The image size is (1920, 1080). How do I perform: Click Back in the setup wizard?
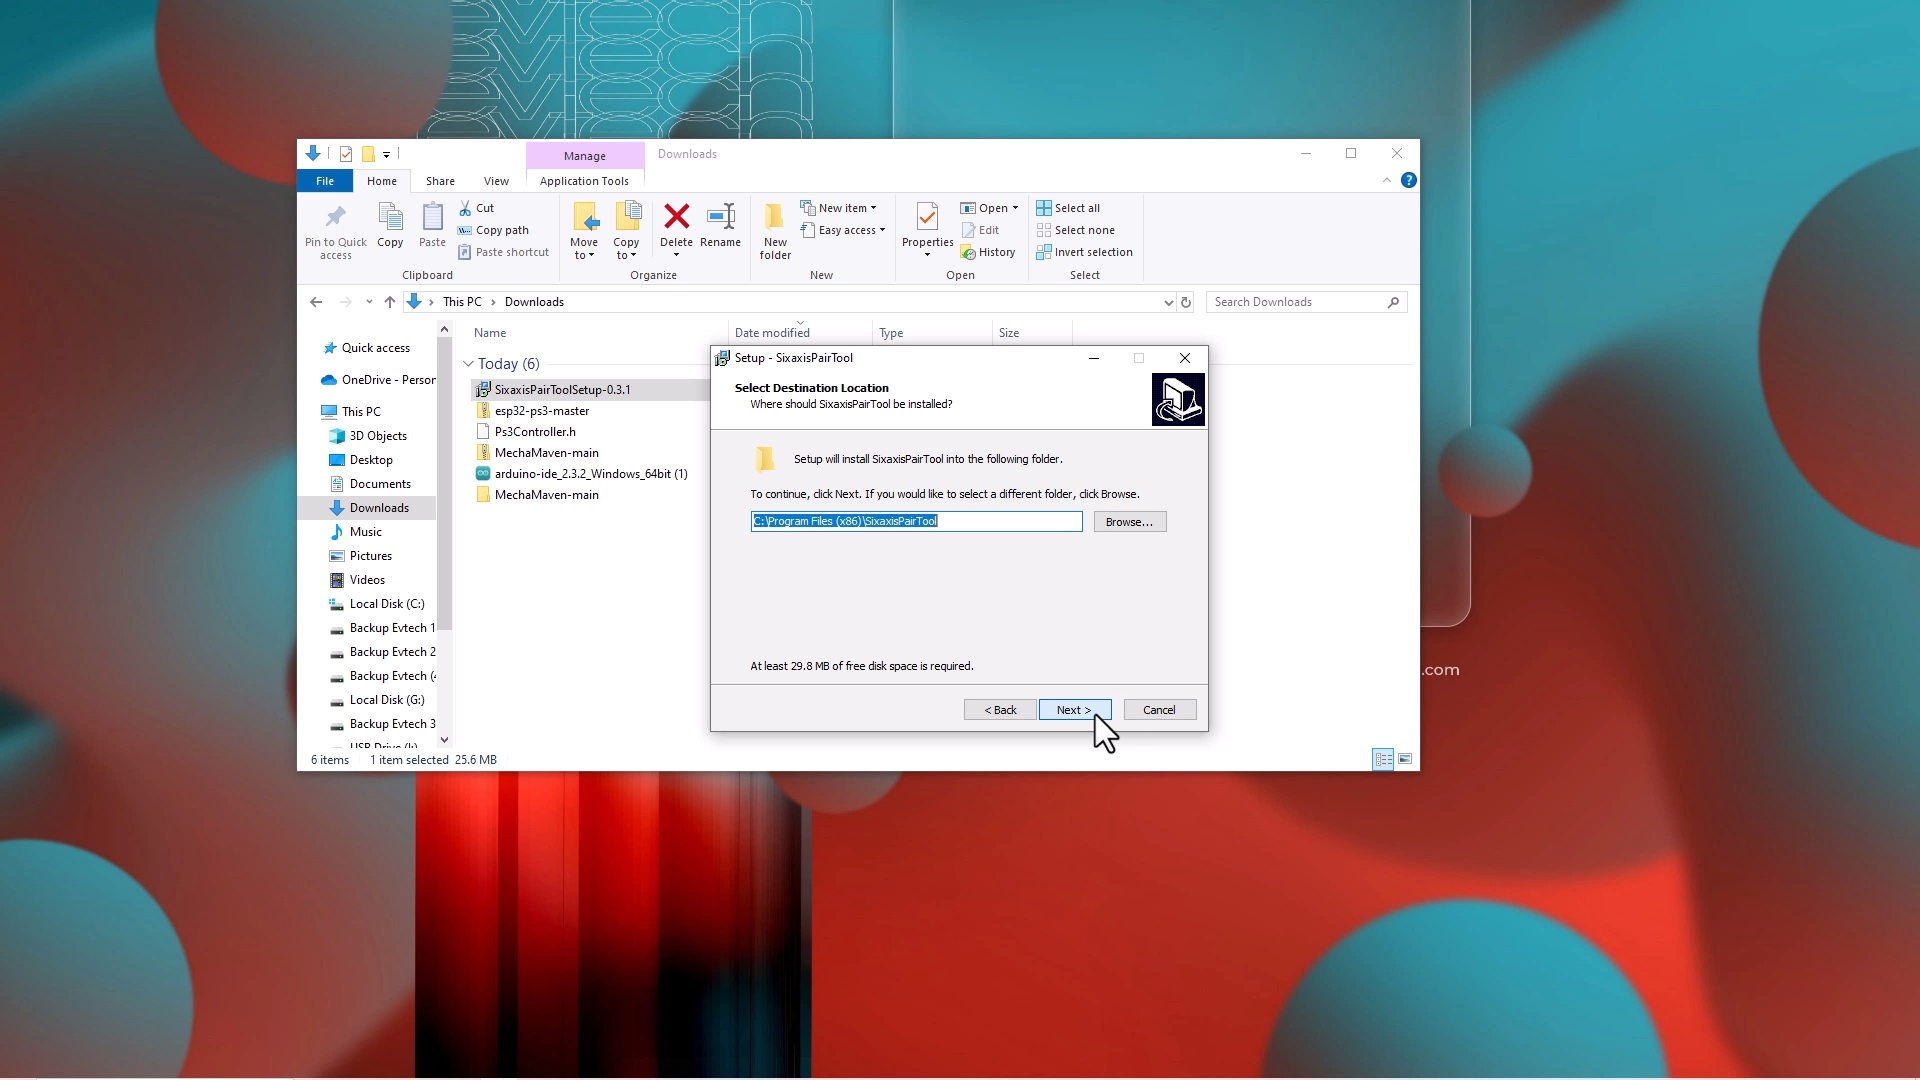(1000, 710)
